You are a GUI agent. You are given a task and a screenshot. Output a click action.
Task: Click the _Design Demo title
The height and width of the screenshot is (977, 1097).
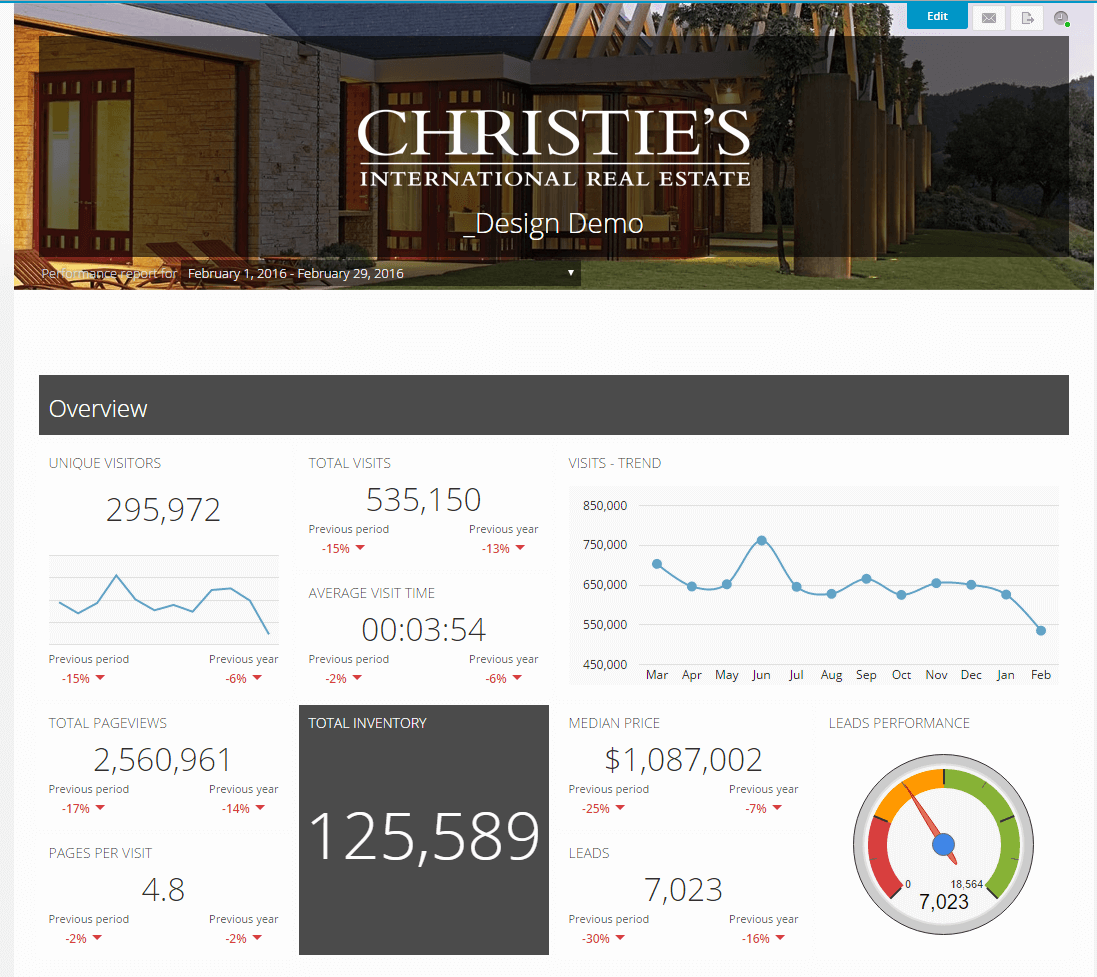[x=553, y=224]
